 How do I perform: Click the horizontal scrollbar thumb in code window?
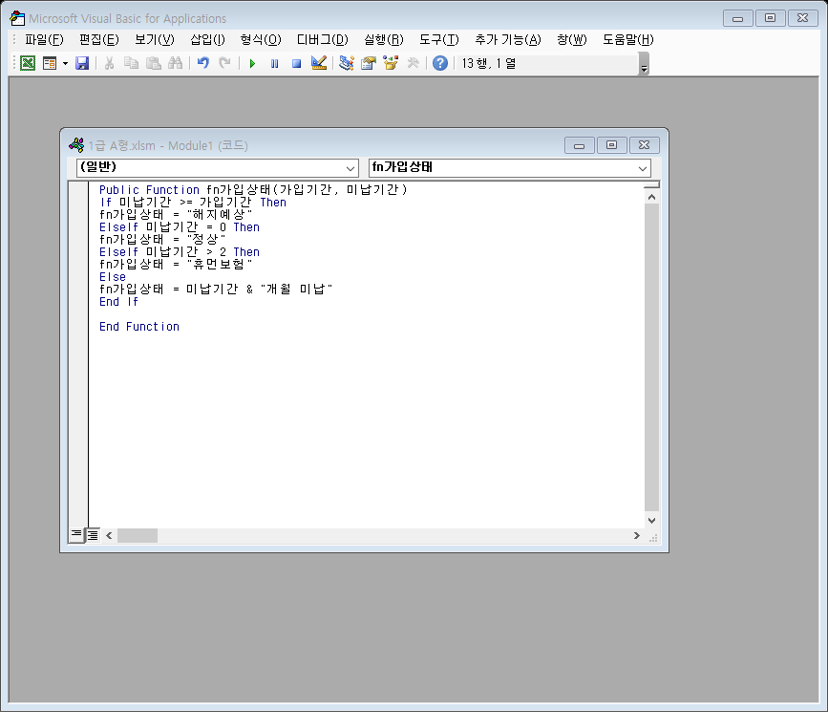pos(137,536)
